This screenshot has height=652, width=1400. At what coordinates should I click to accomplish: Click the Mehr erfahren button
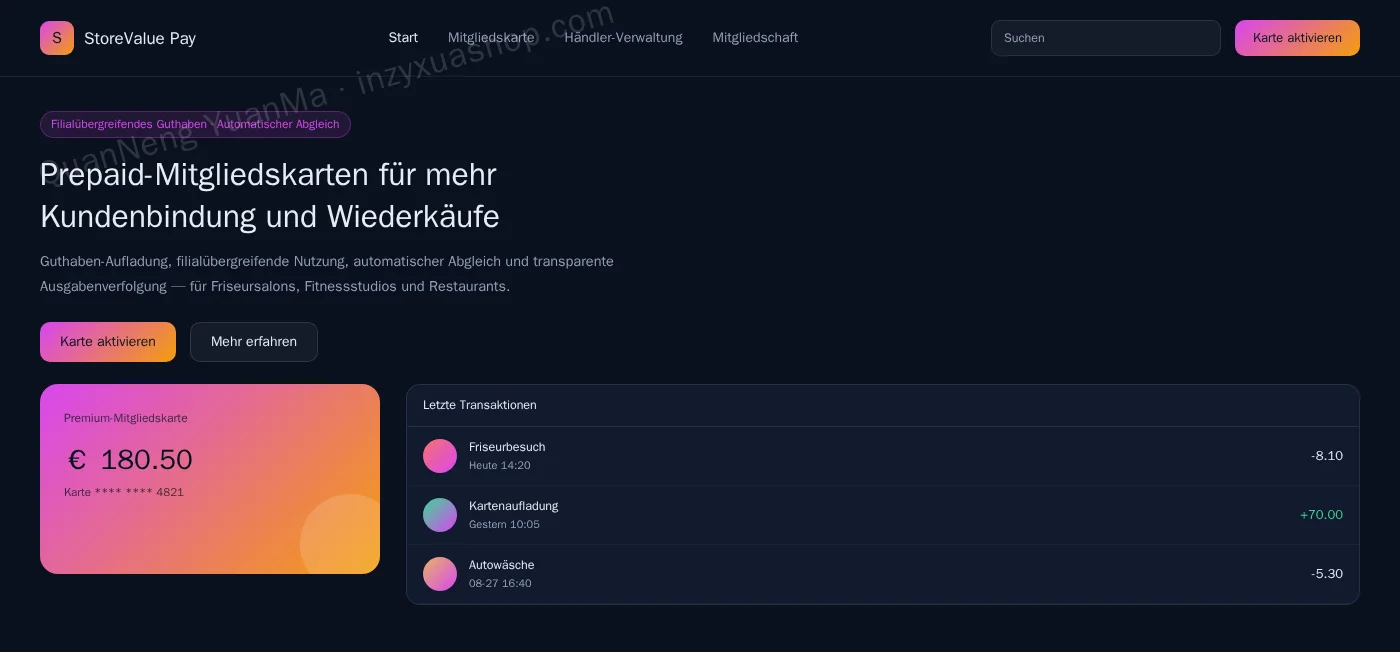(254, 342)
